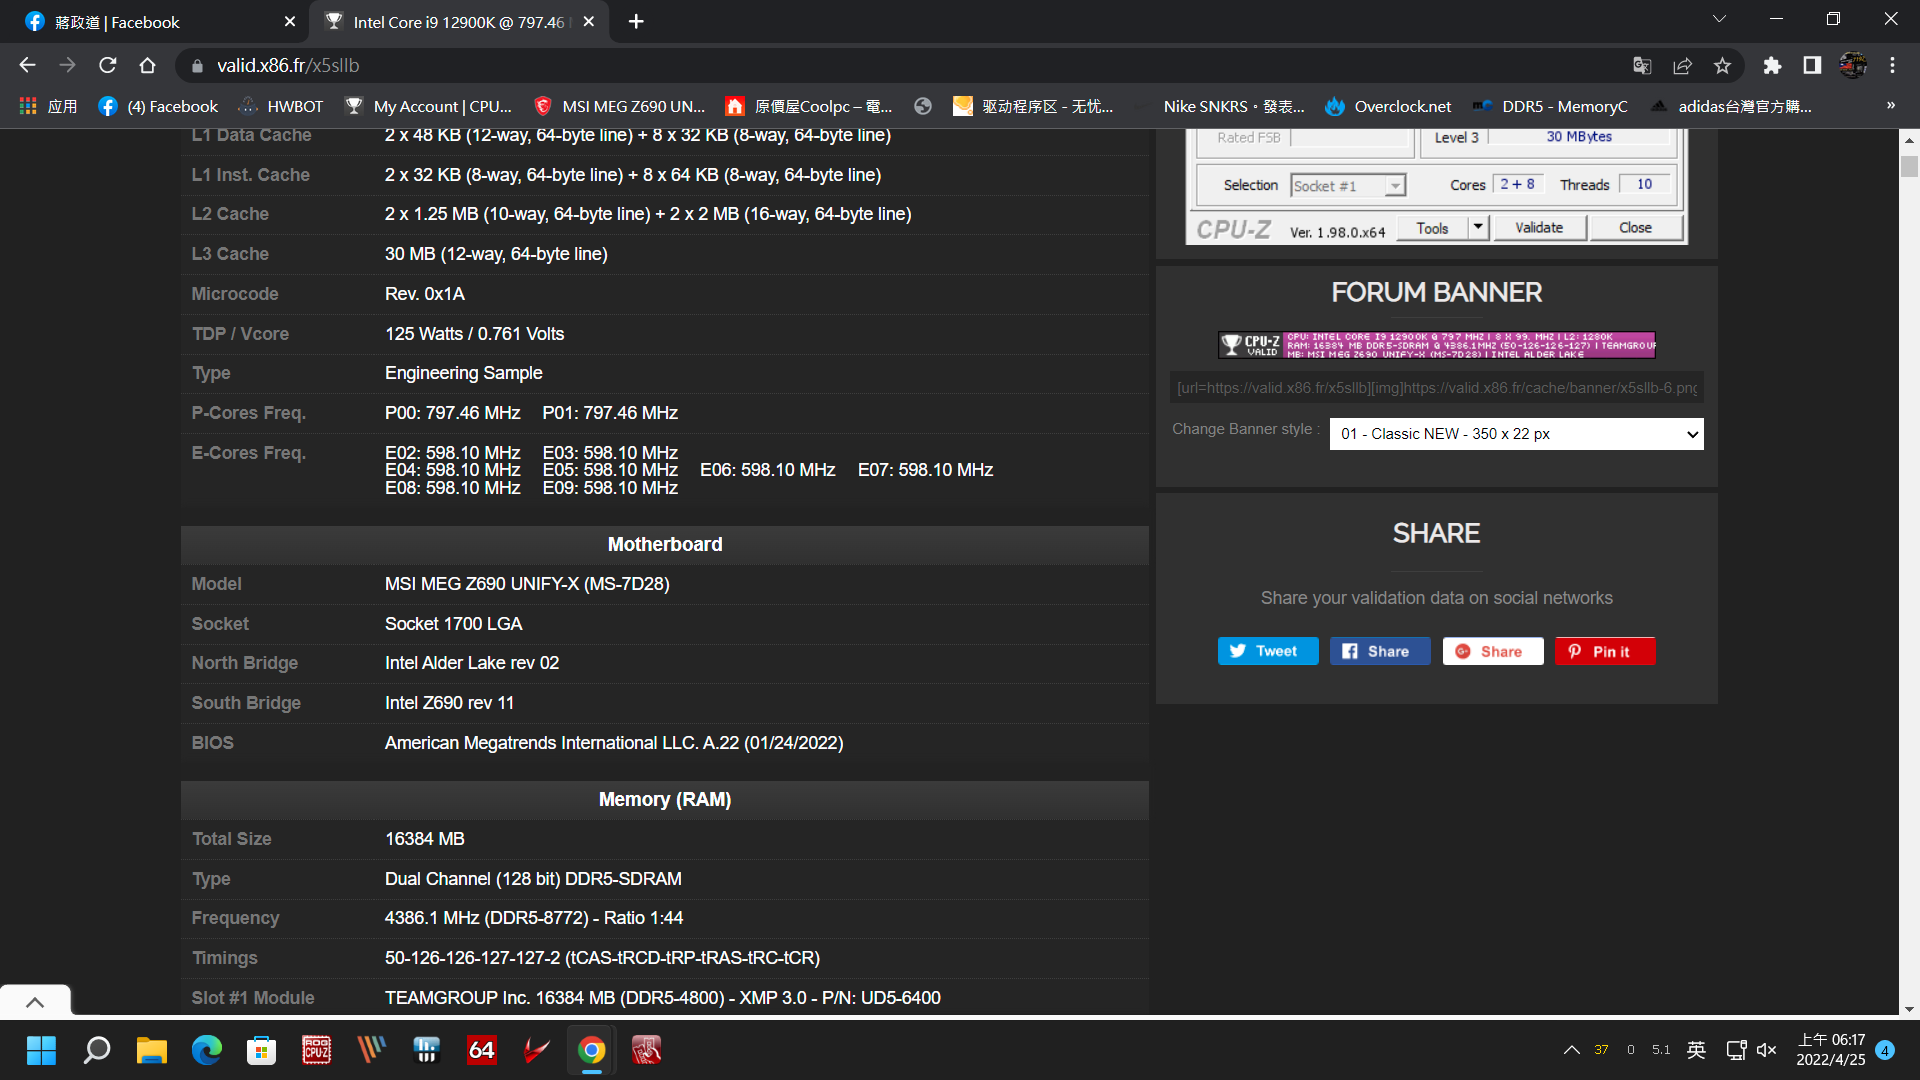Show more bookmarks with the chevron

click(x=1890, y=105)
